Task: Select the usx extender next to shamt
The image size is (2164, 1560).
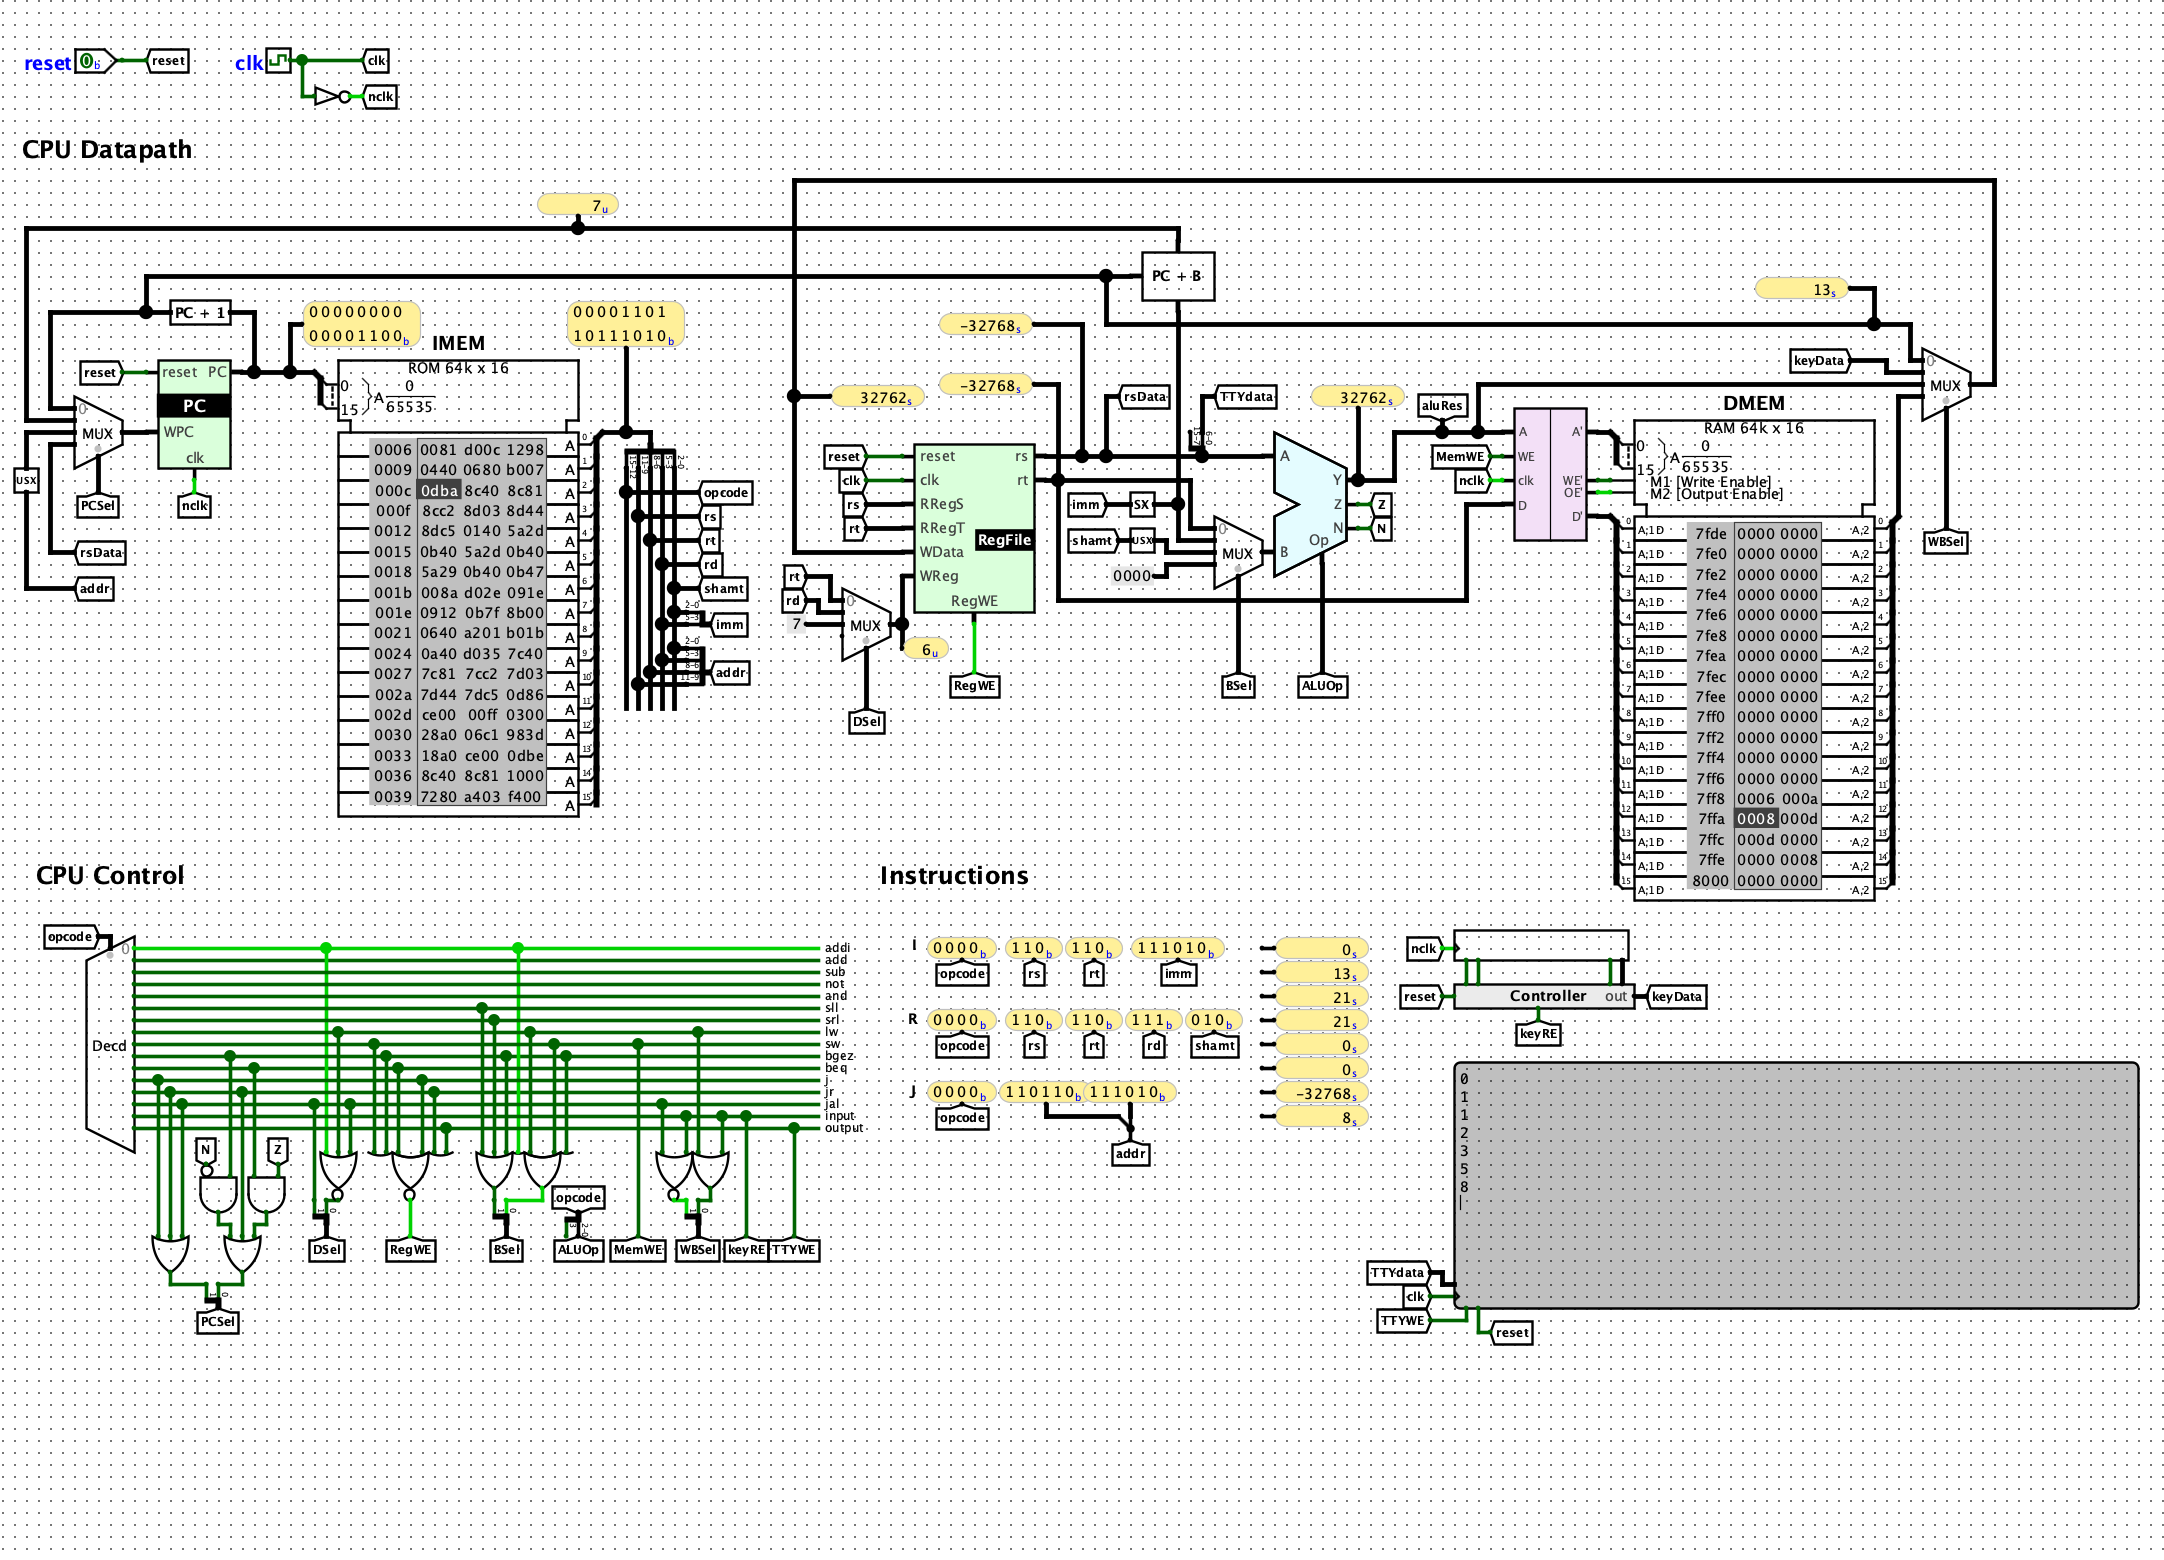Action: [1142, 541]
